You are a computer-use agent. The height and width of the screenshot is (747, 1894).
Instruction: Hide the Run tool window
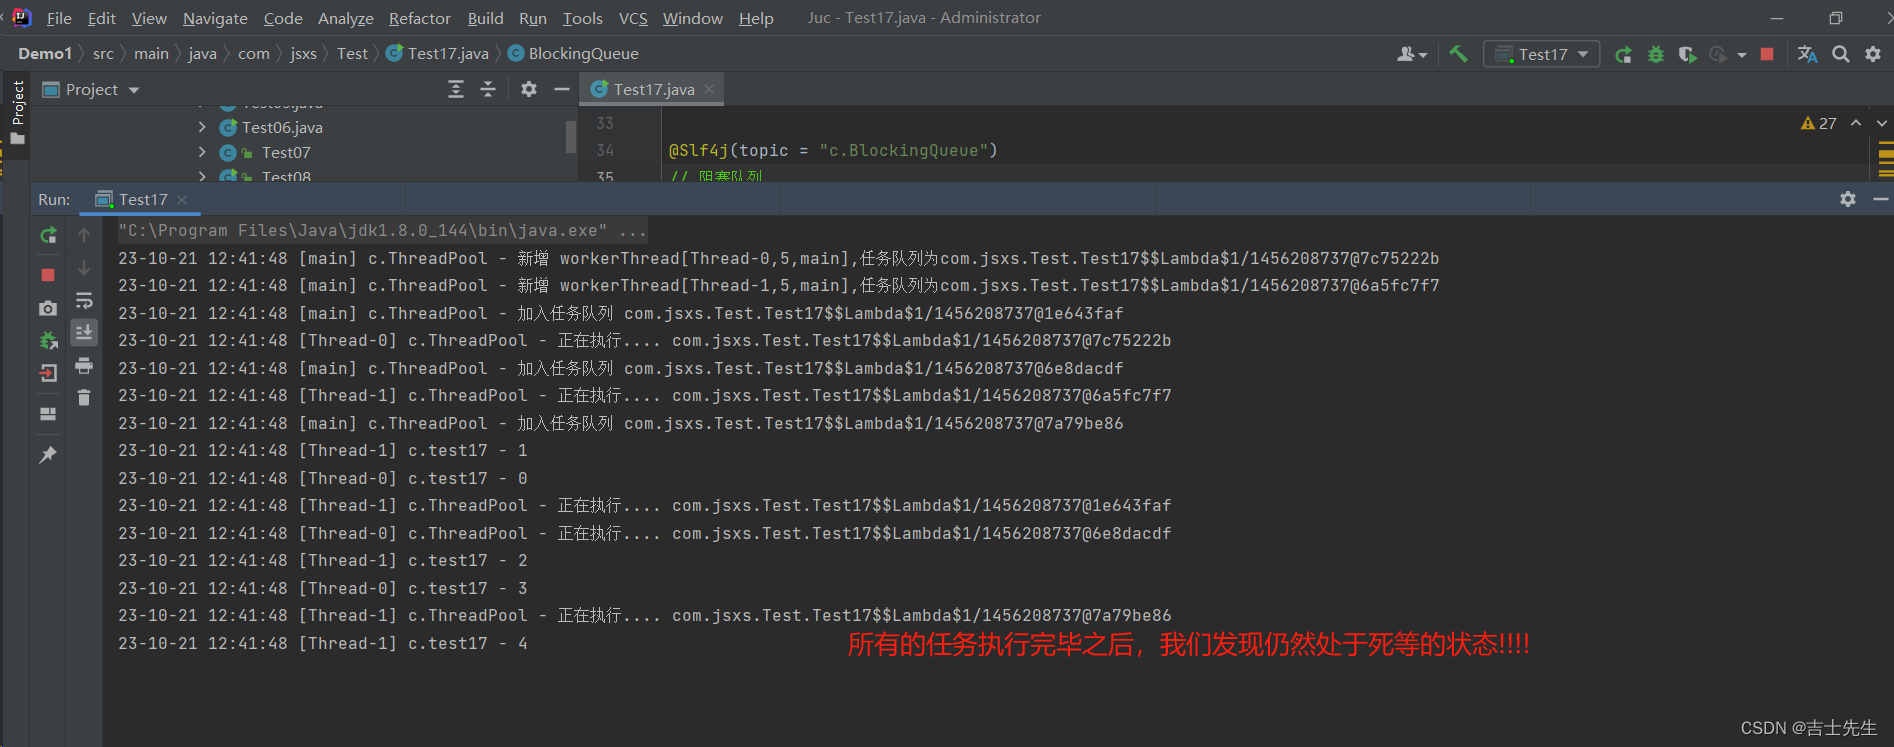coord(1881,199)
